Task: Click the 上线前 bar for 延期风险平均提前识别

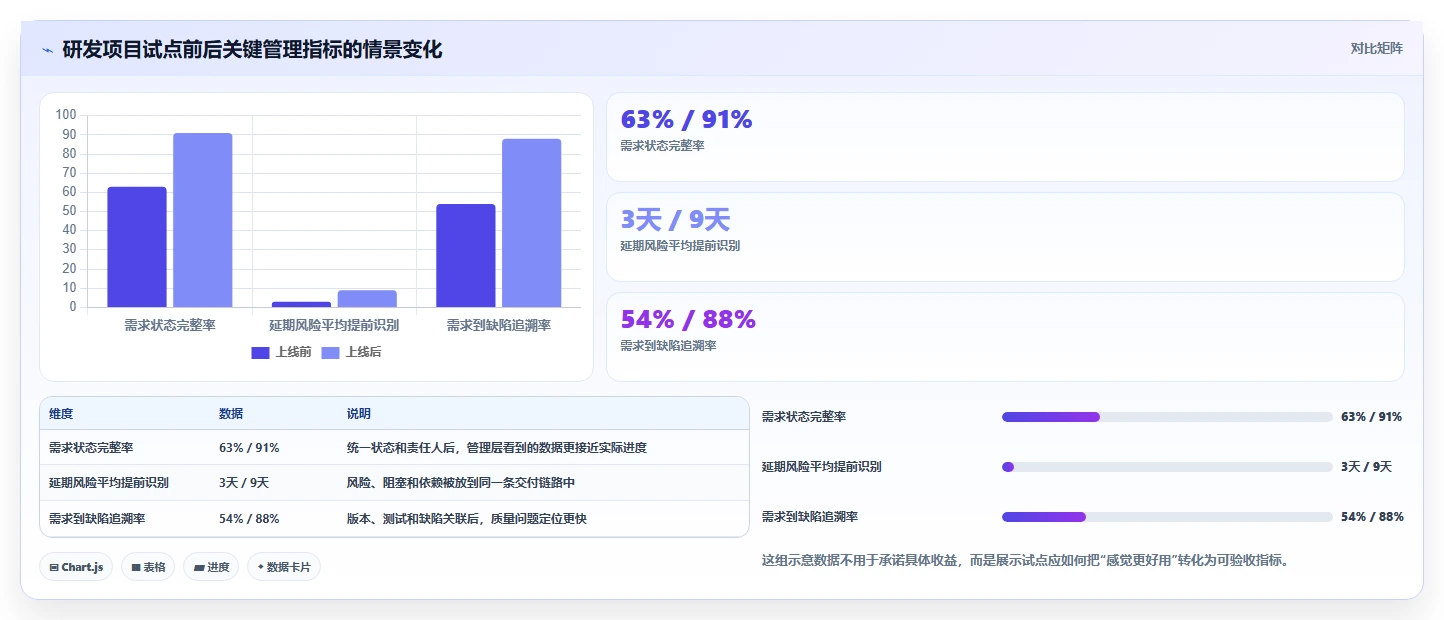Action: (x=301, y=304)
